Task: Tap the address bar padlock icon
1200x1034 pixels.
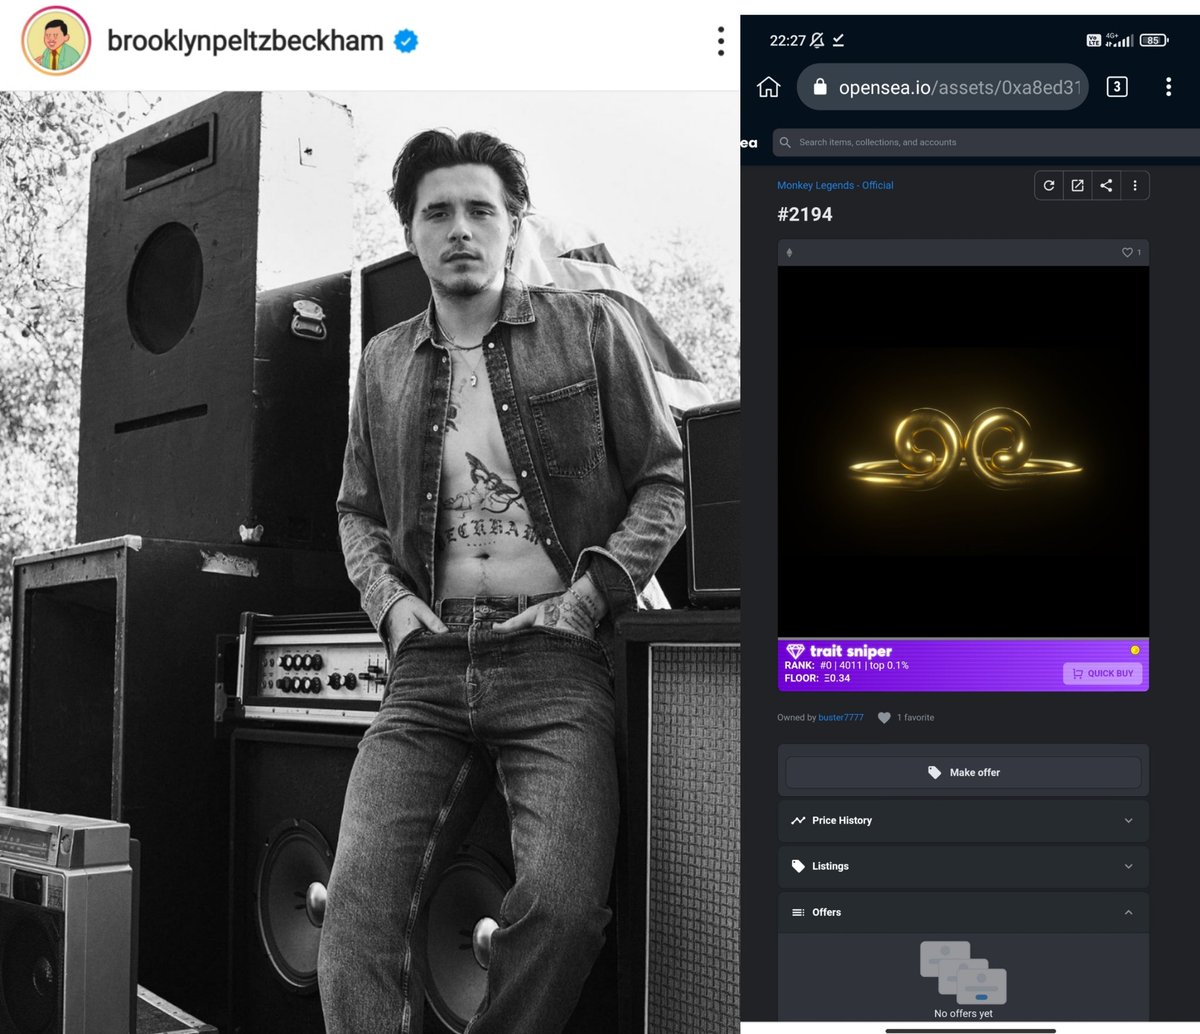Action: click(x=820, y=87)
